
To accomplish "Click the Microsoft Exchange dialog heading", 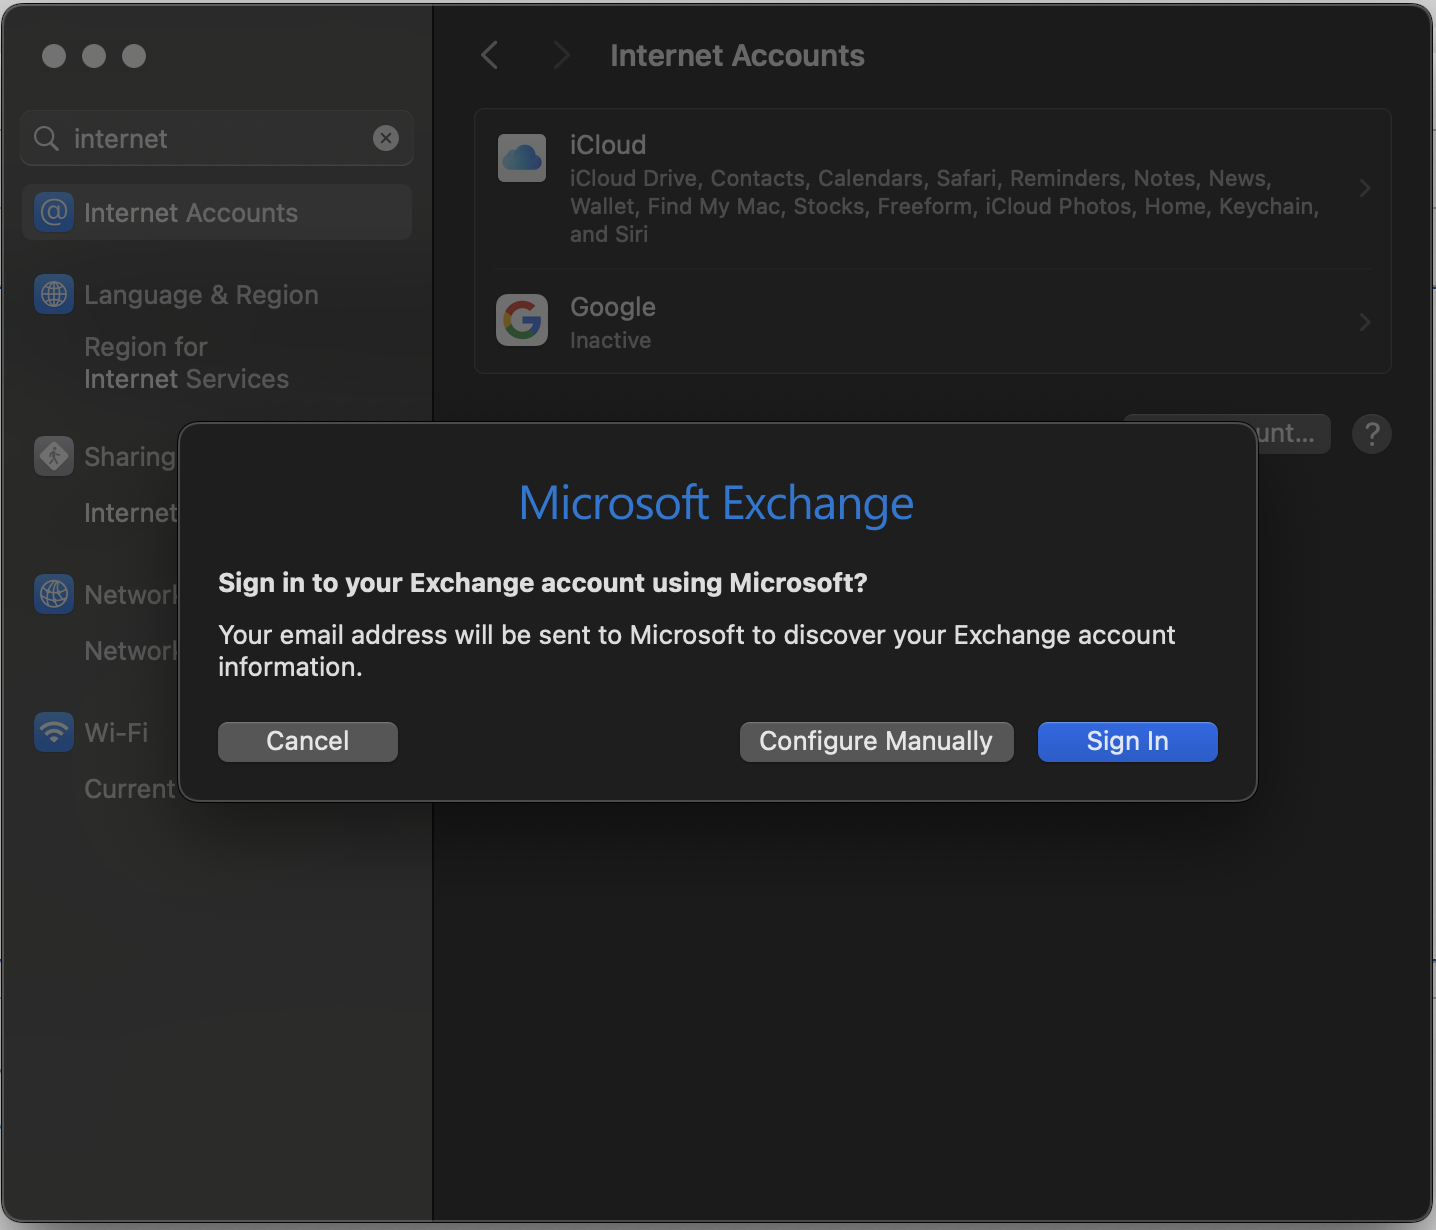I will (x=716, y=503).
